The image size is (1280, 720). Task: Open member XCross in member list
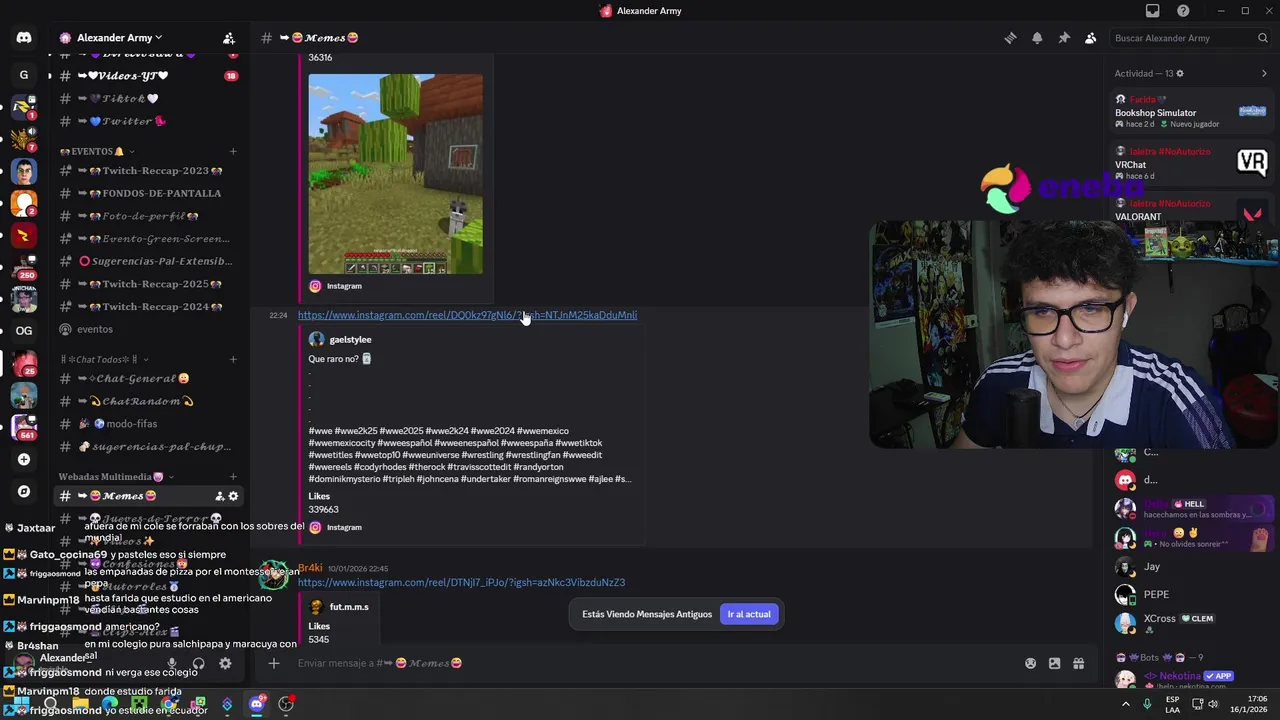point(1191,623)
